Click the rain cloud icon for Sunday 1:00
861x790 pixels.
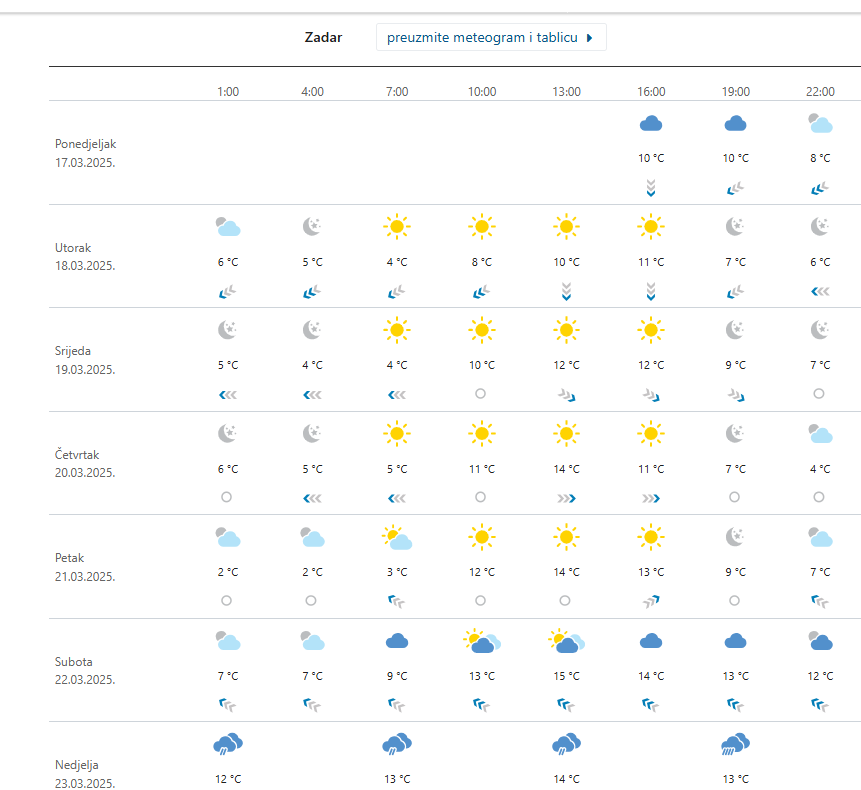tap(228, 744)
